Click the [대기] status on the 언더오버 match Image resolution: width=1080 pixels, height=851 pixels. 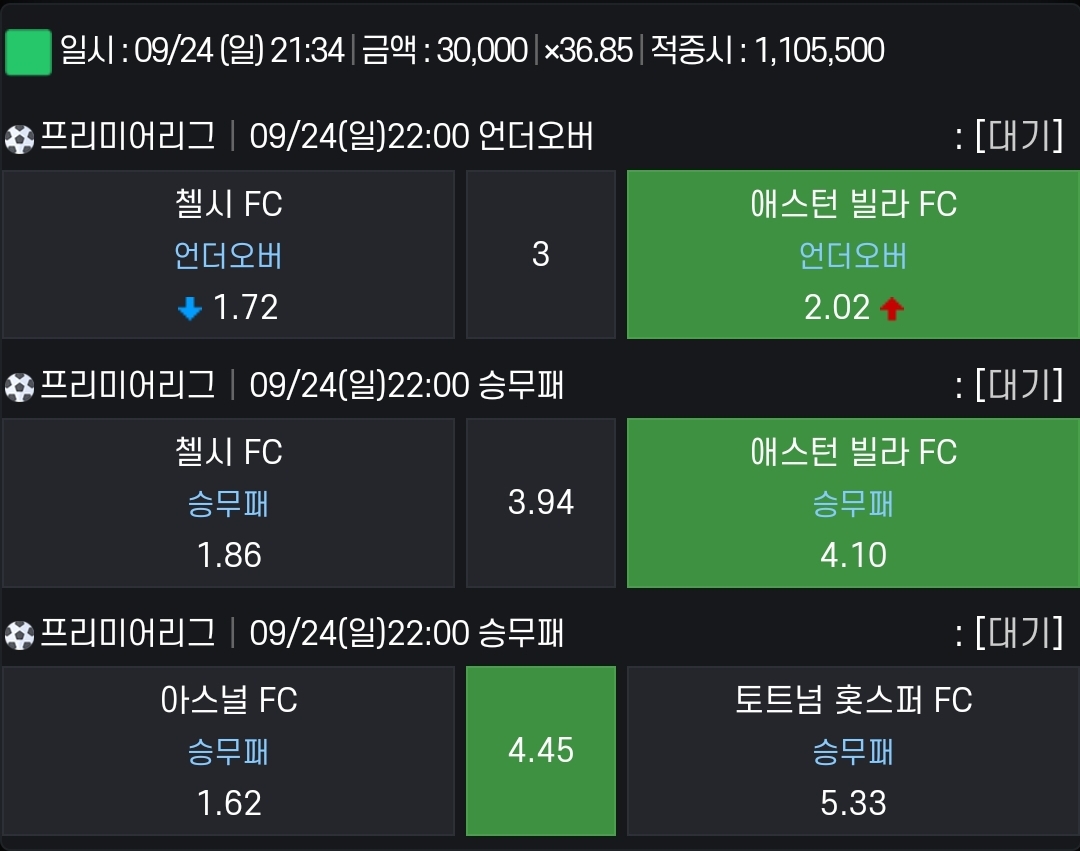click(1019, 136)
